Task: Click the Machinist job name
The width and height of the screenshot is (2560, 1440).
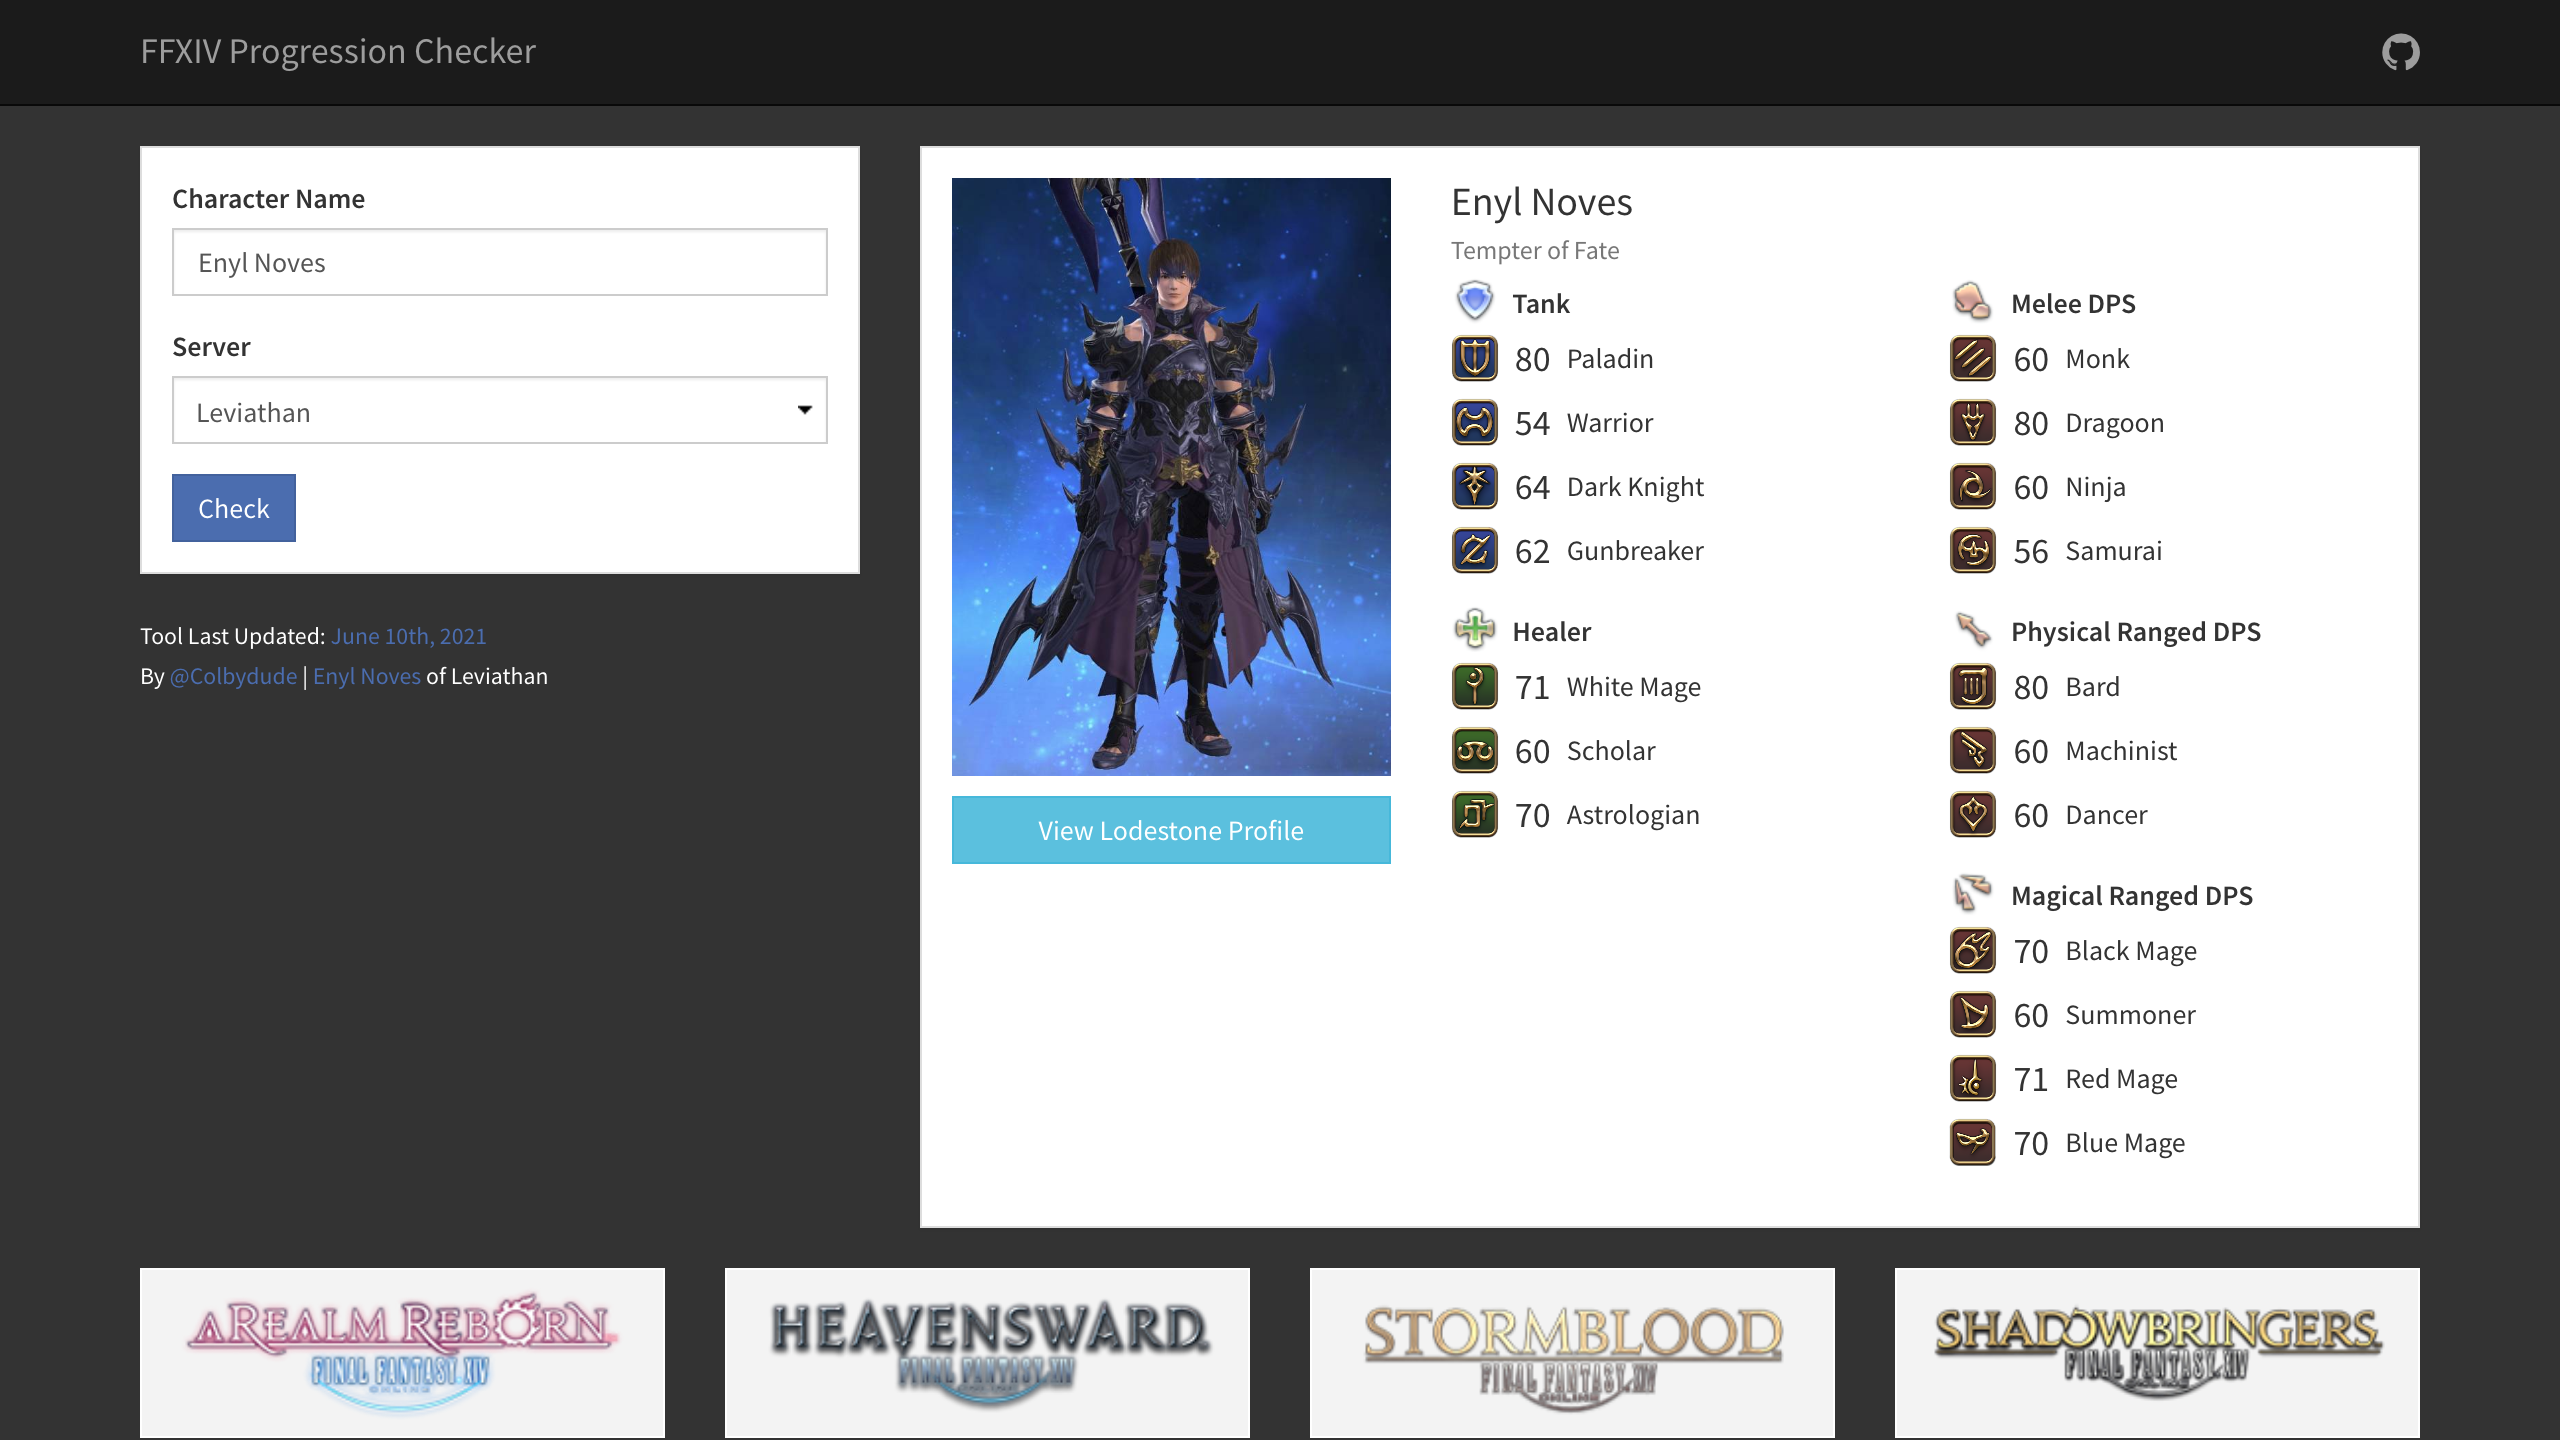Action: [x=2121, y=751]
